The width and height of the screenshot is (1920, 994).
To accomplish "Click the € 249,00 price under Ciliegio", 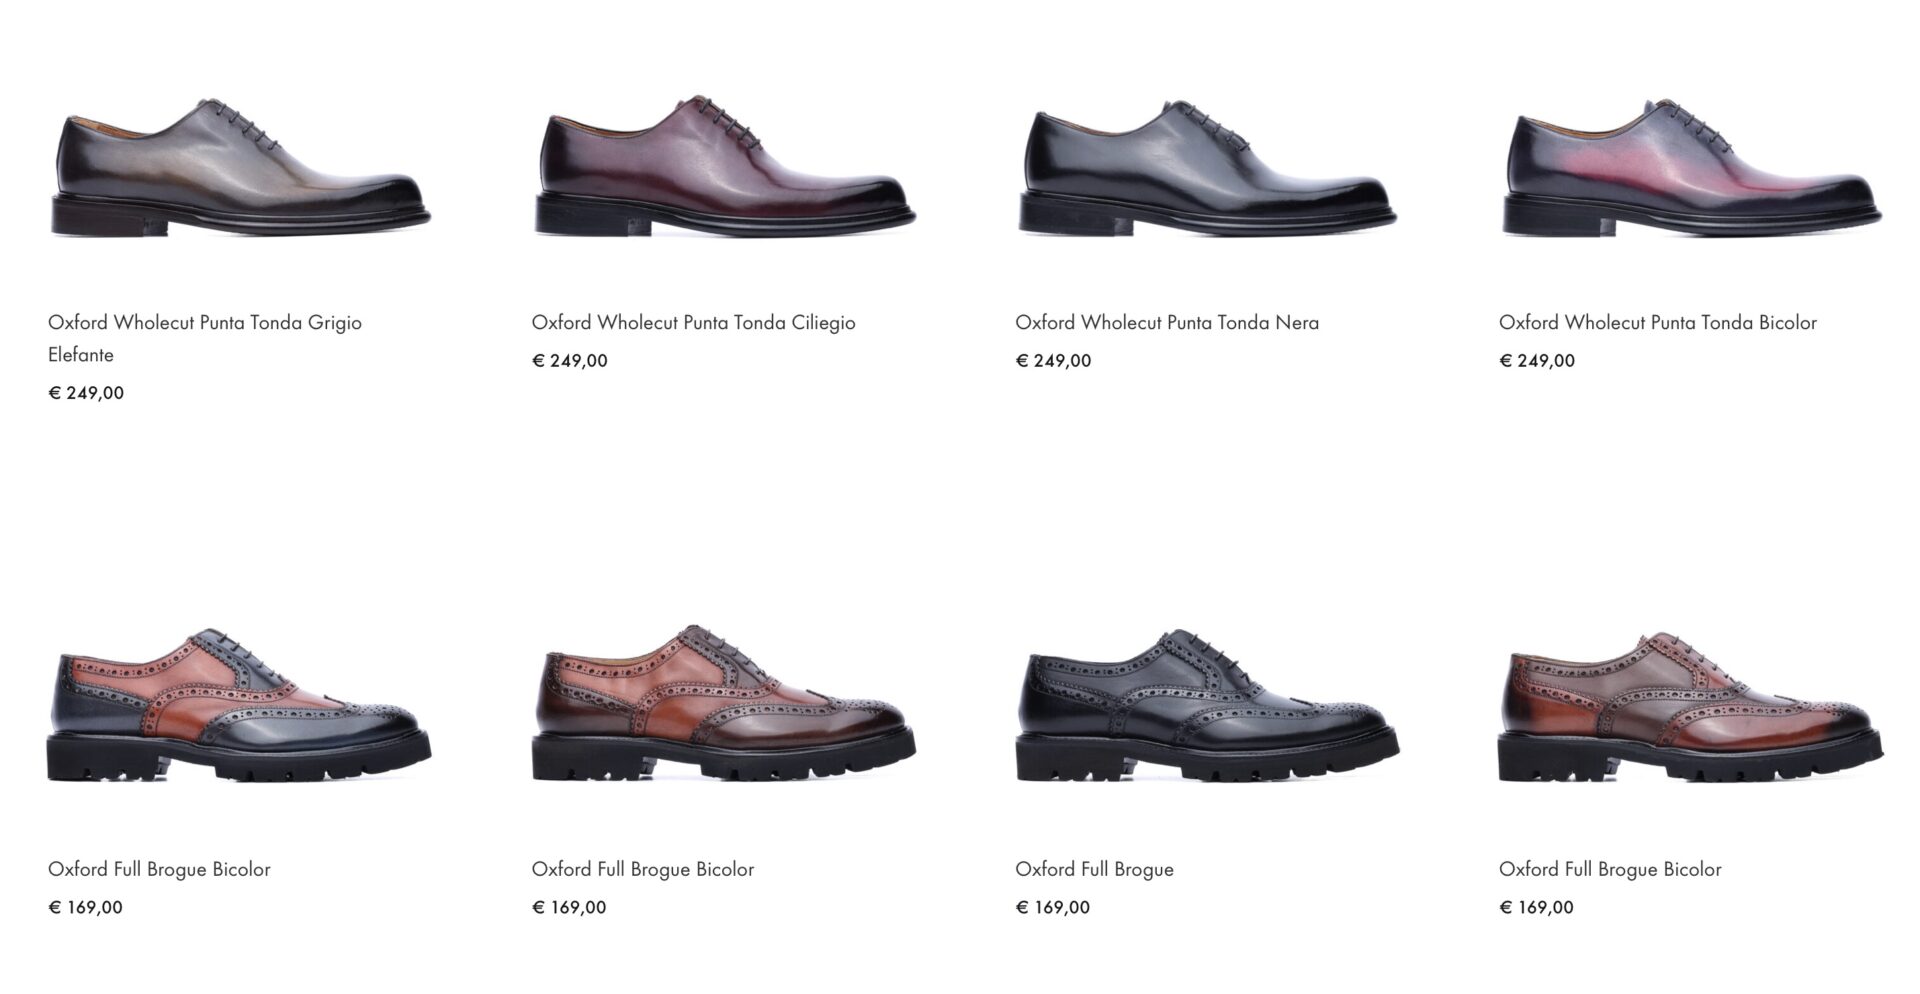I will click(x=570, y=361).
